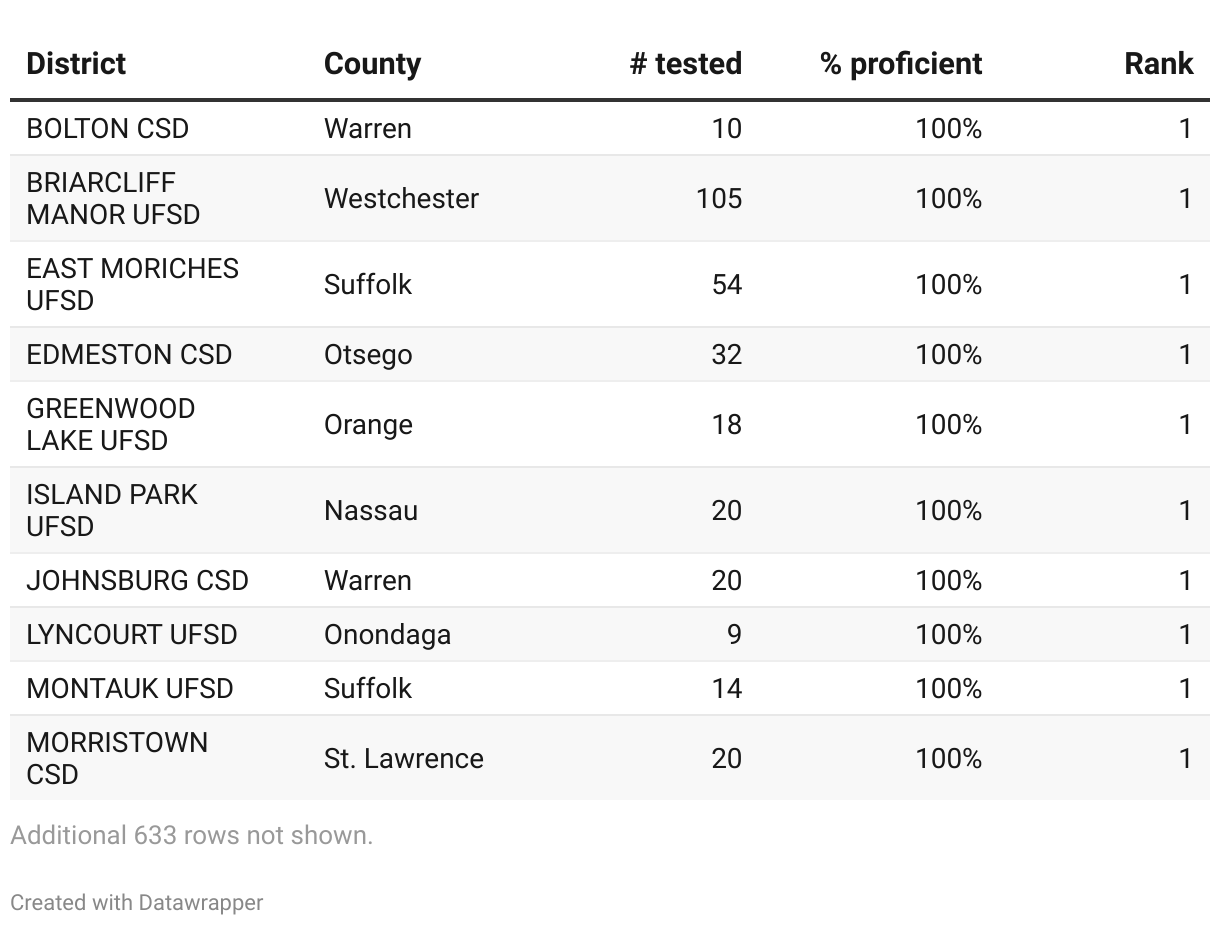Sort by '% proficient' column header
The height and width of the screenshot is (926, 1220).
[x=900, y=64]
